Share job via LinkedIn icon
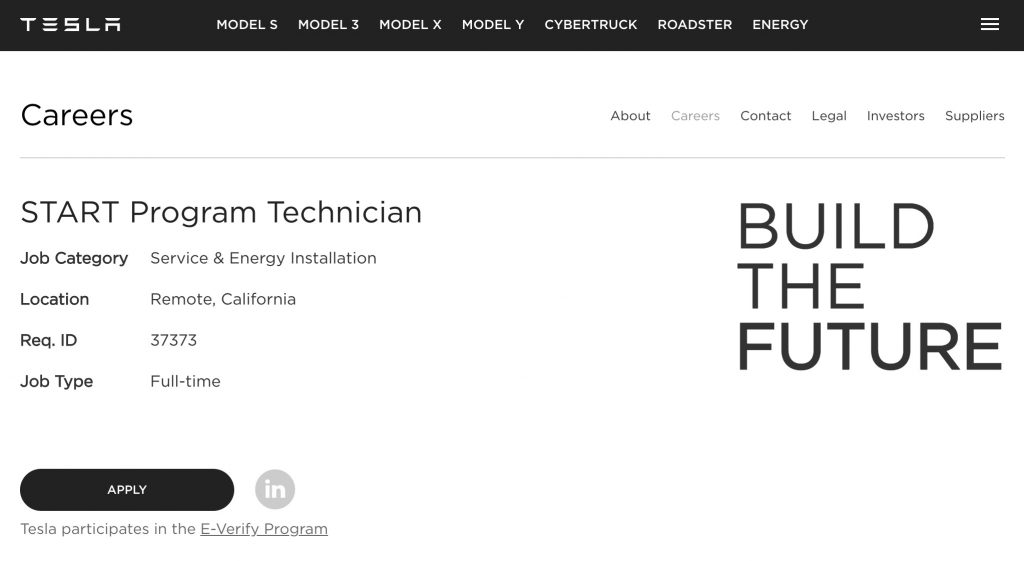 point(275,489)
